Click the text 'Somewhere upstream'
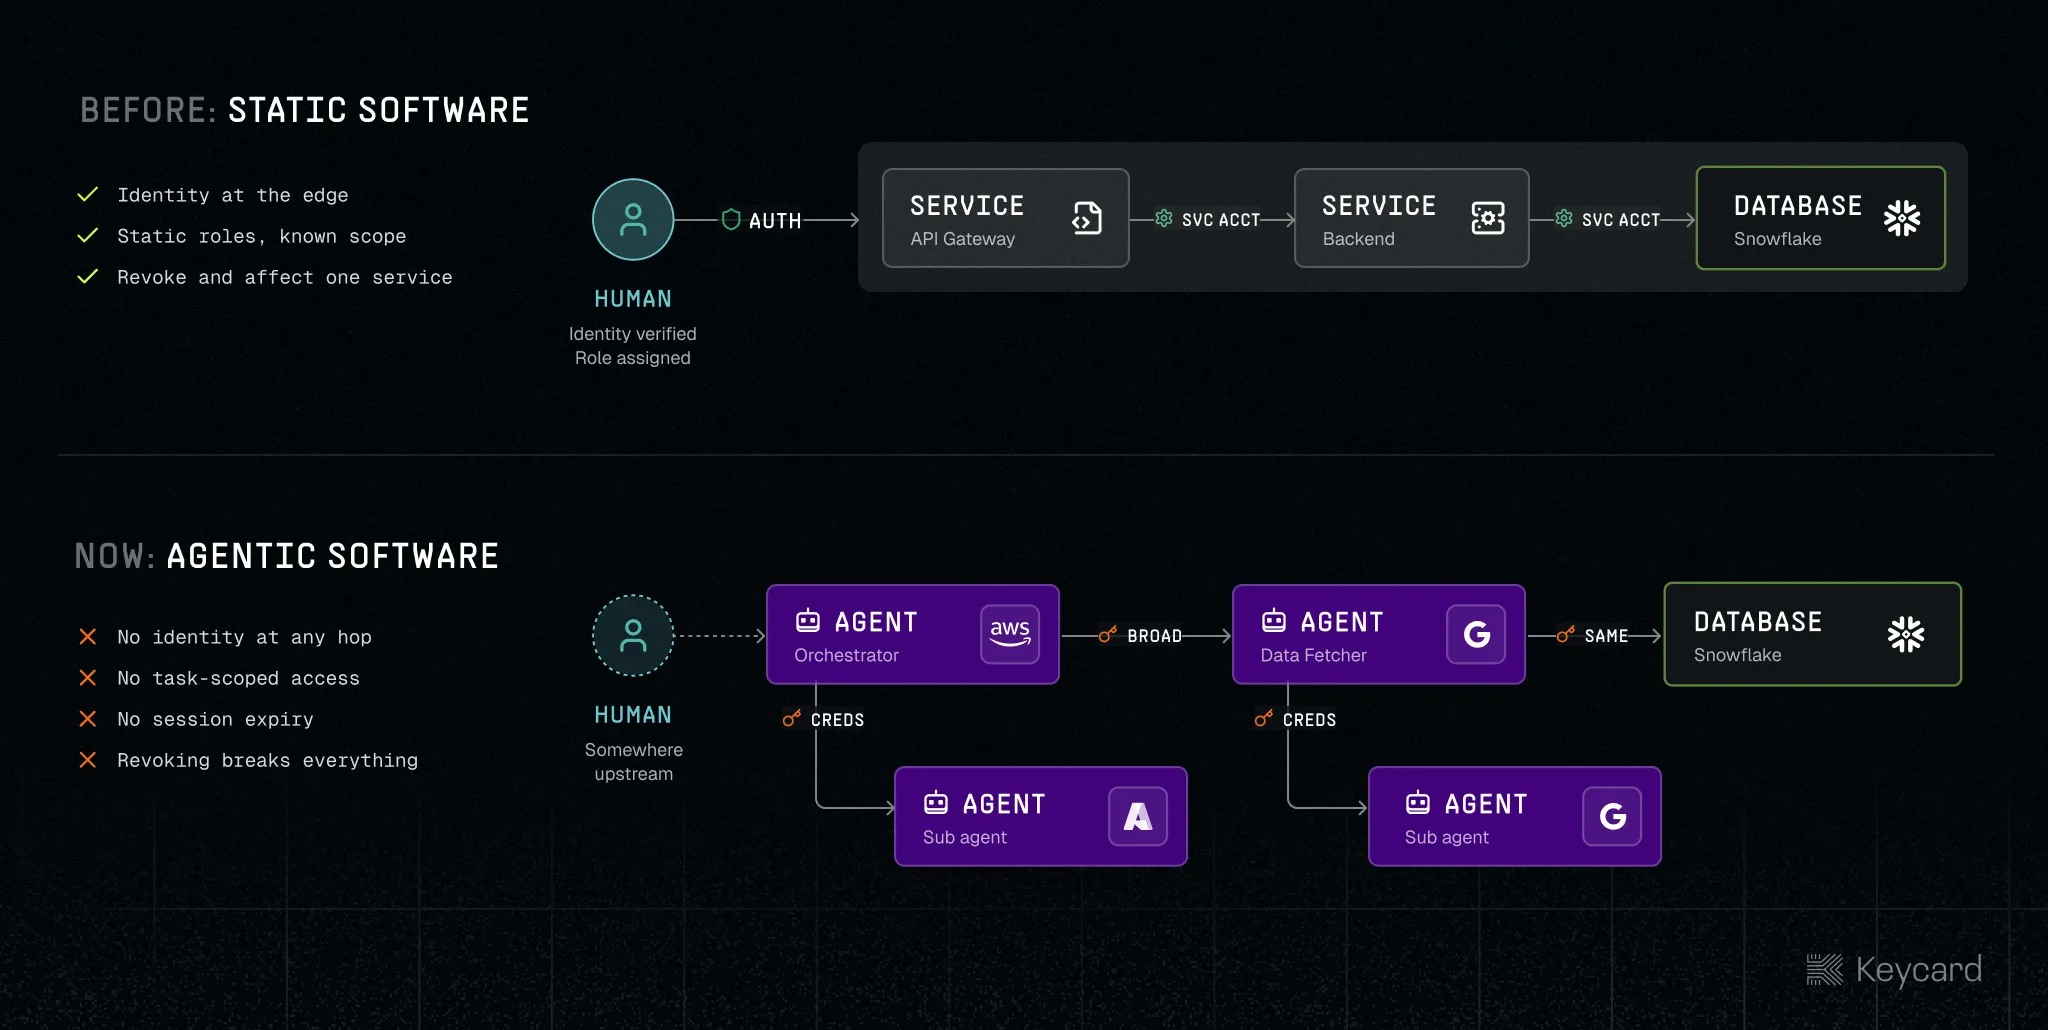 634,762
